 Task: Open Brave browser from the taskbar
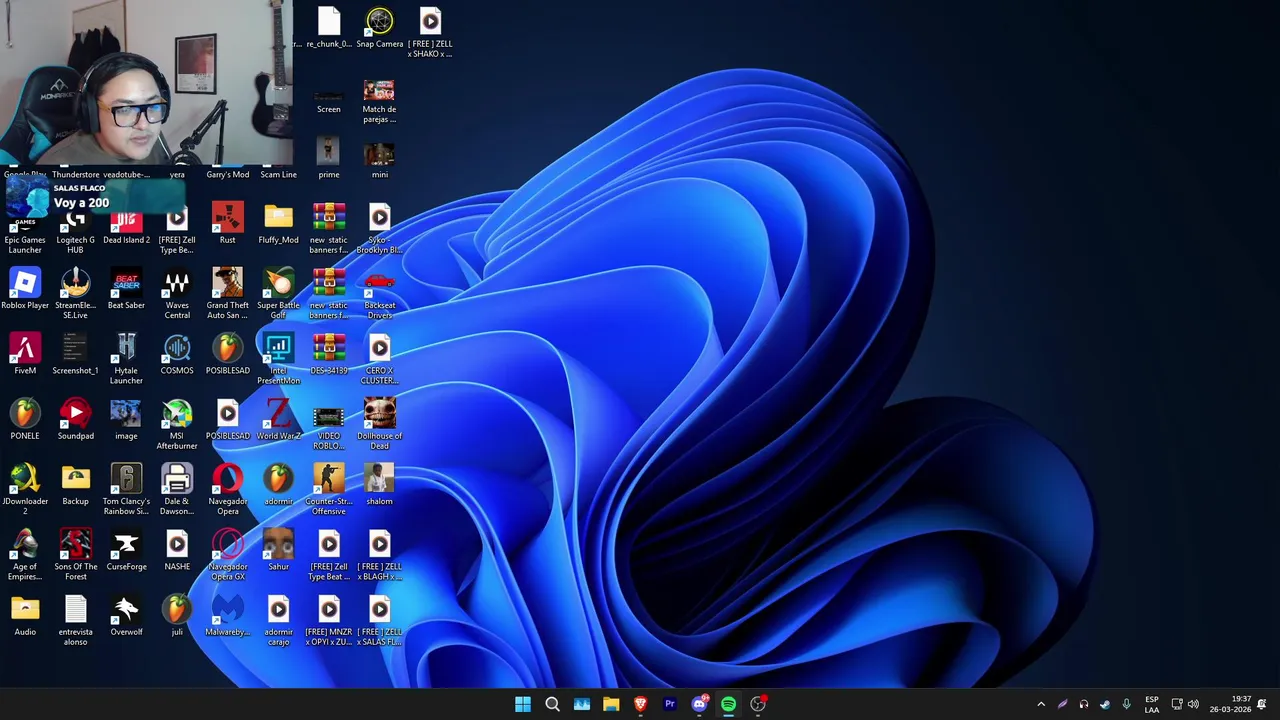640,704
